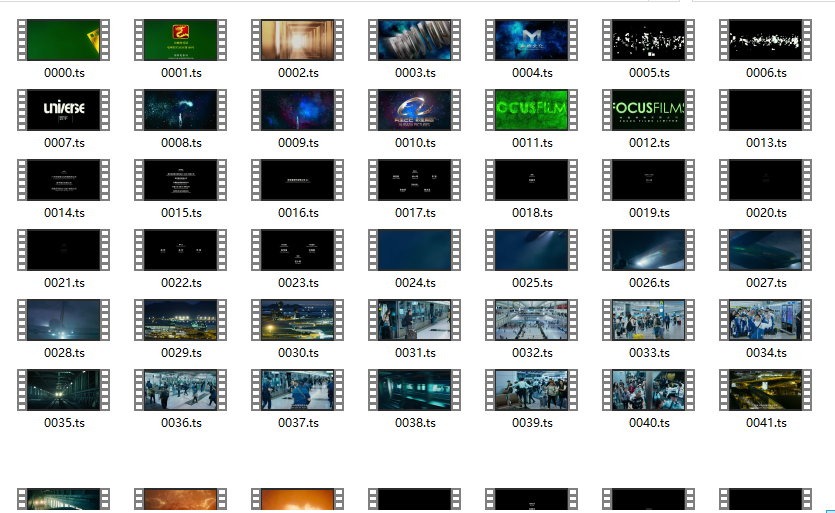Select the 0022.ts video thumbnail
This screenshot has height=513, width=835.
(x=181, y=250)
